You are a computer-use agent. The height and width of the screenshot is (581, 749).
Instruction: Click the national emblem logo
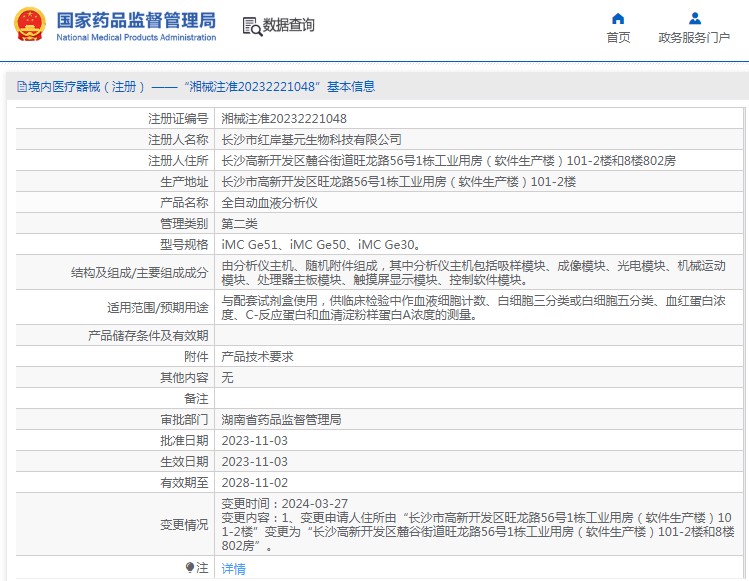[29, 26]
